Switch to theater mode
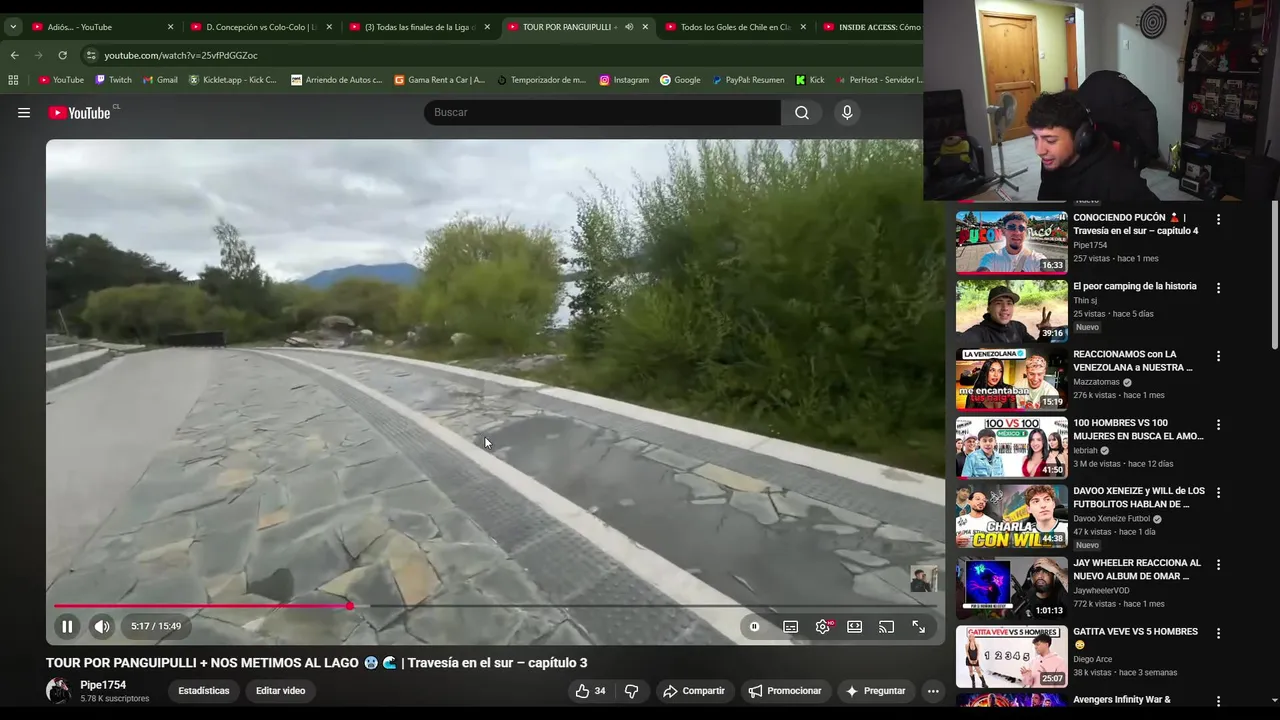This screenshot has width=1280, height=720. coord(855,627)
